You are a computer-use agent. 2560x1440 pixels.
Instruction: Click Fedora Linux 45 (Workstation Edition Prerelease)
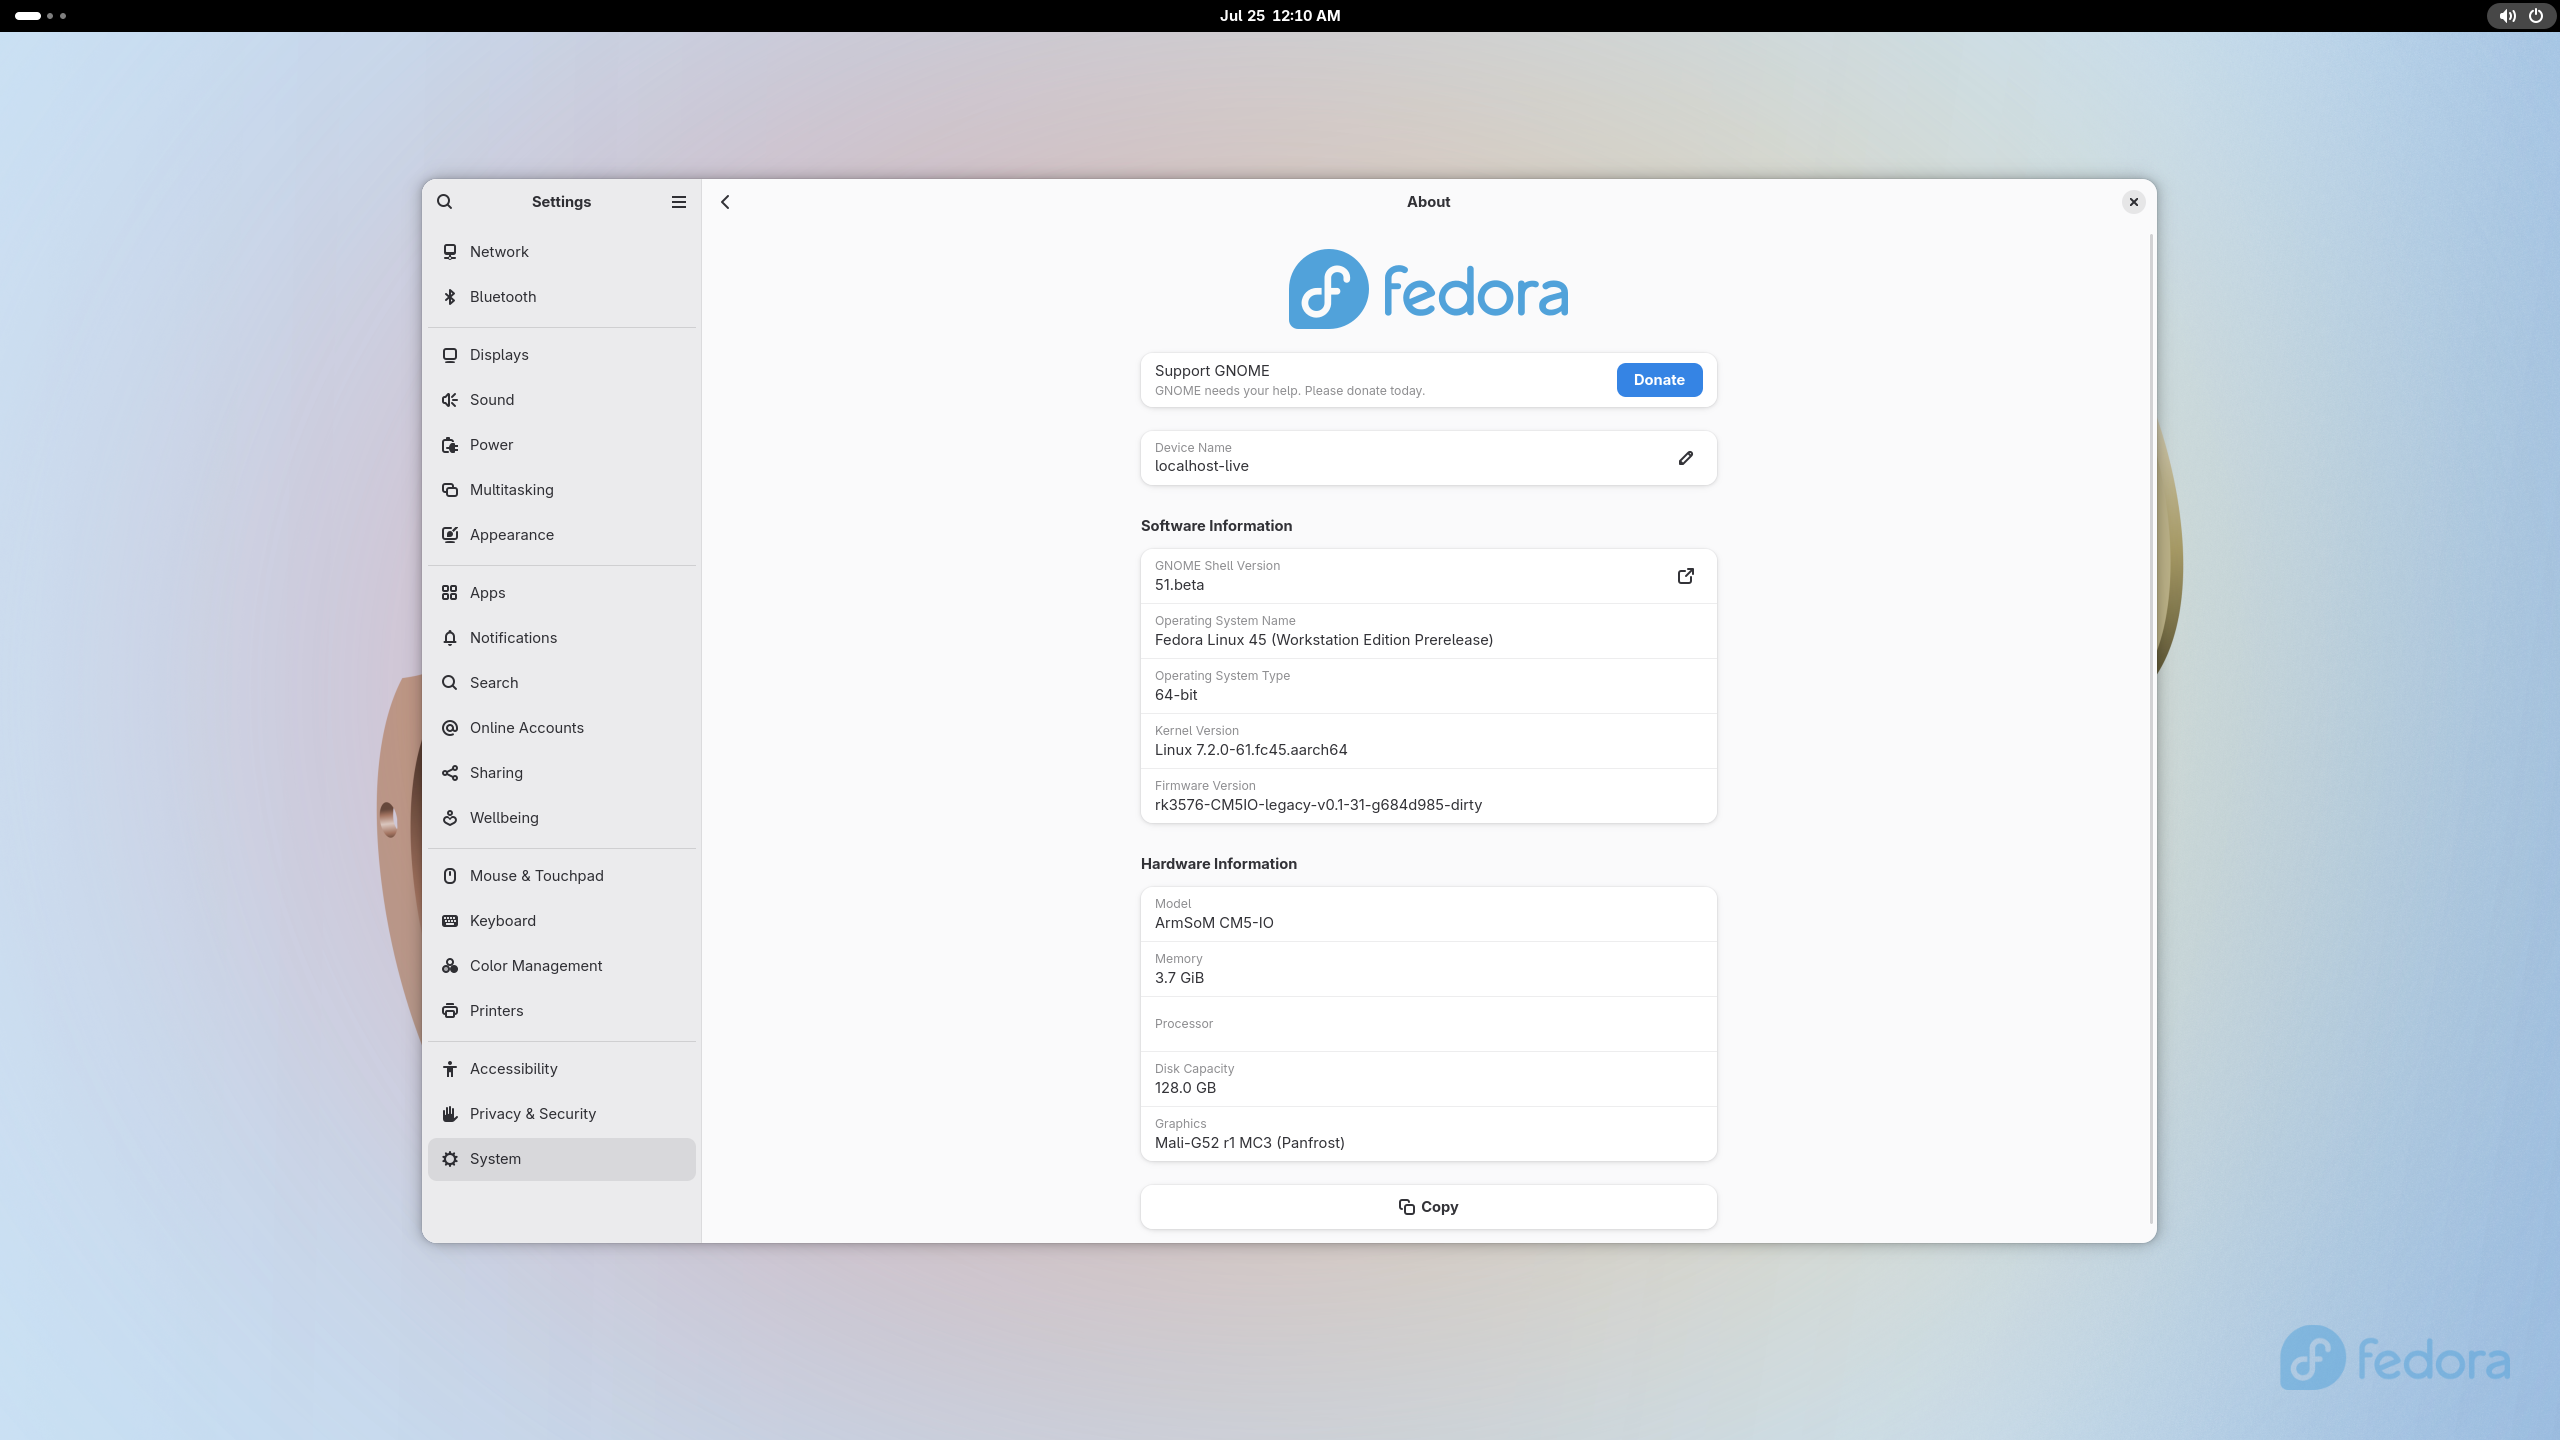pyautogui.click(x=1324, y=640)
